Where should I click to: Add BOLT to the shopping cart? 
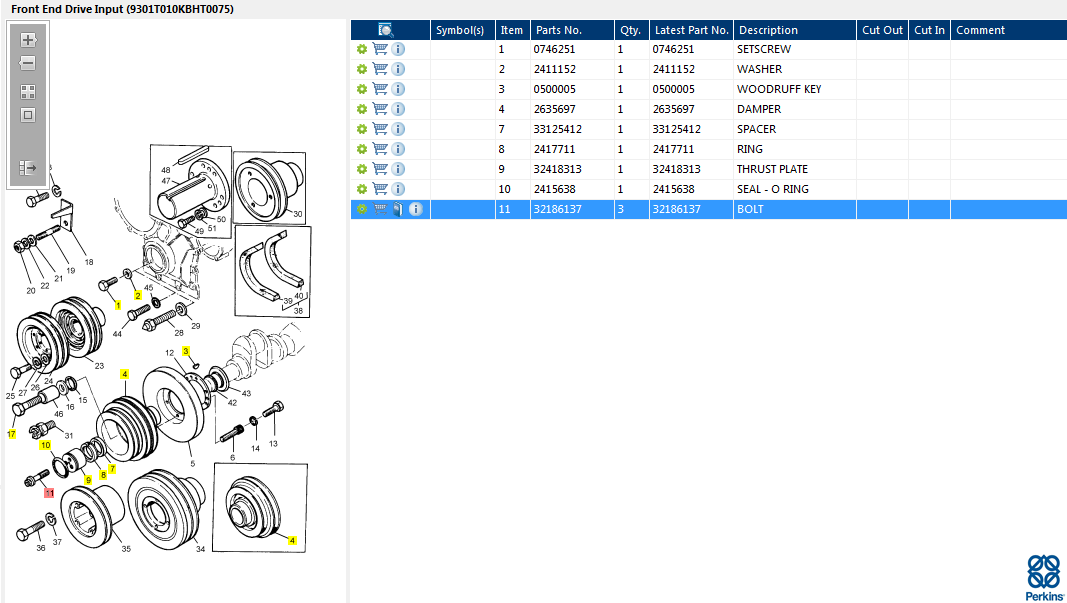[380, 209]
